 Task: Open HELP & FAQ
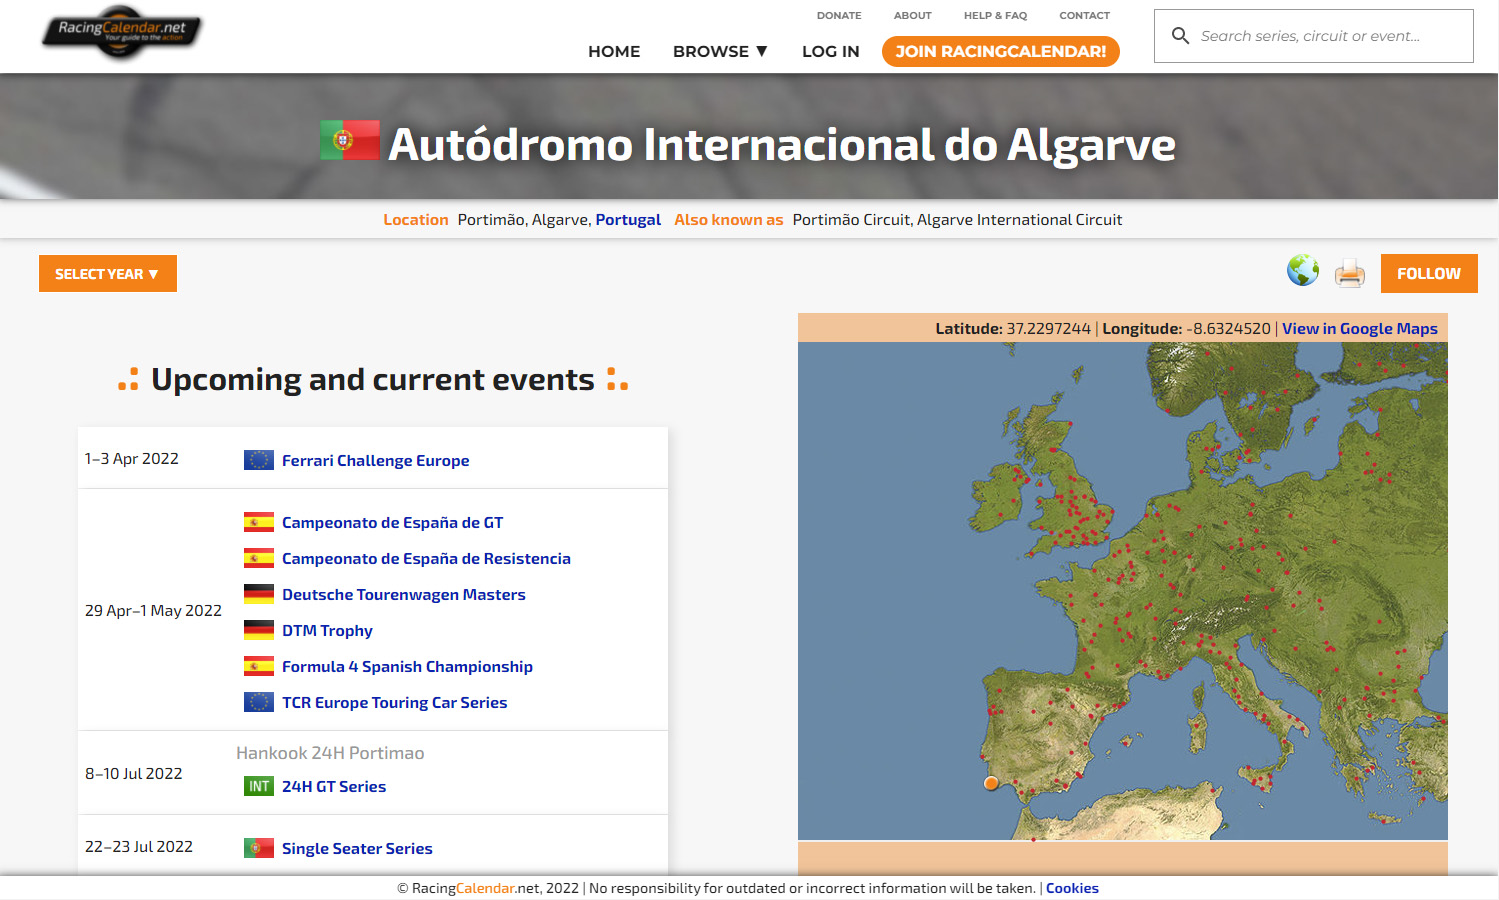(x=996, y=15)
